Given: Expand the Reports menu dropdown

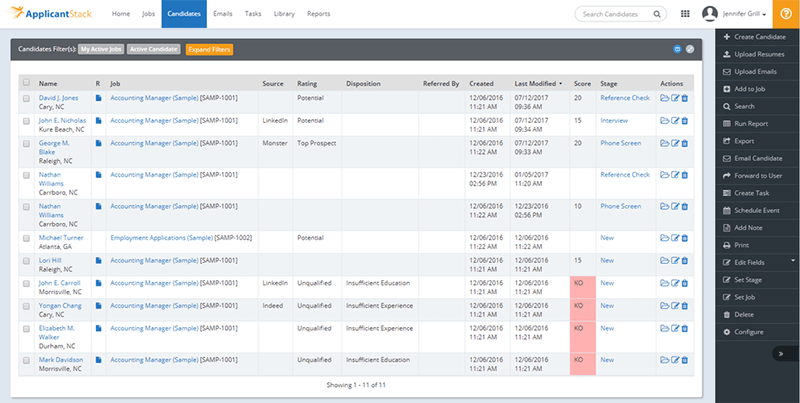Looking at the screenshot, I should click(320, 14).
